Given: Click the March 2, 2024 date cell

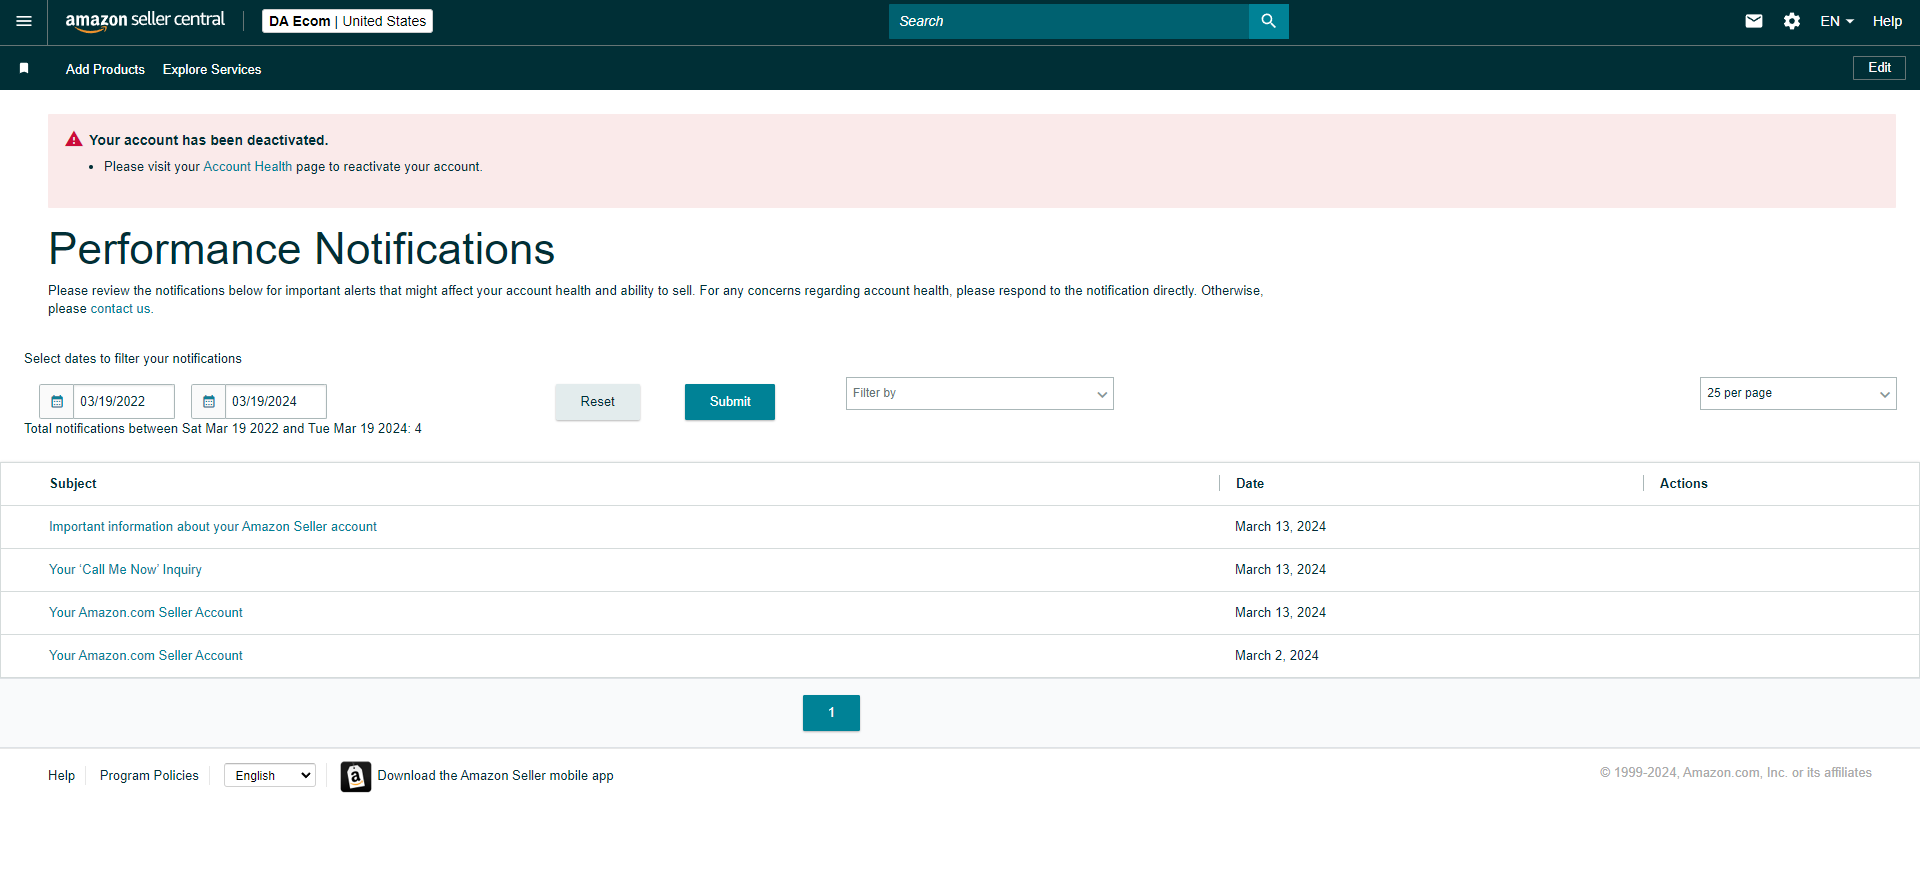Looking at the screenshot, I should pyautogui.click(x=1277, y=656).
